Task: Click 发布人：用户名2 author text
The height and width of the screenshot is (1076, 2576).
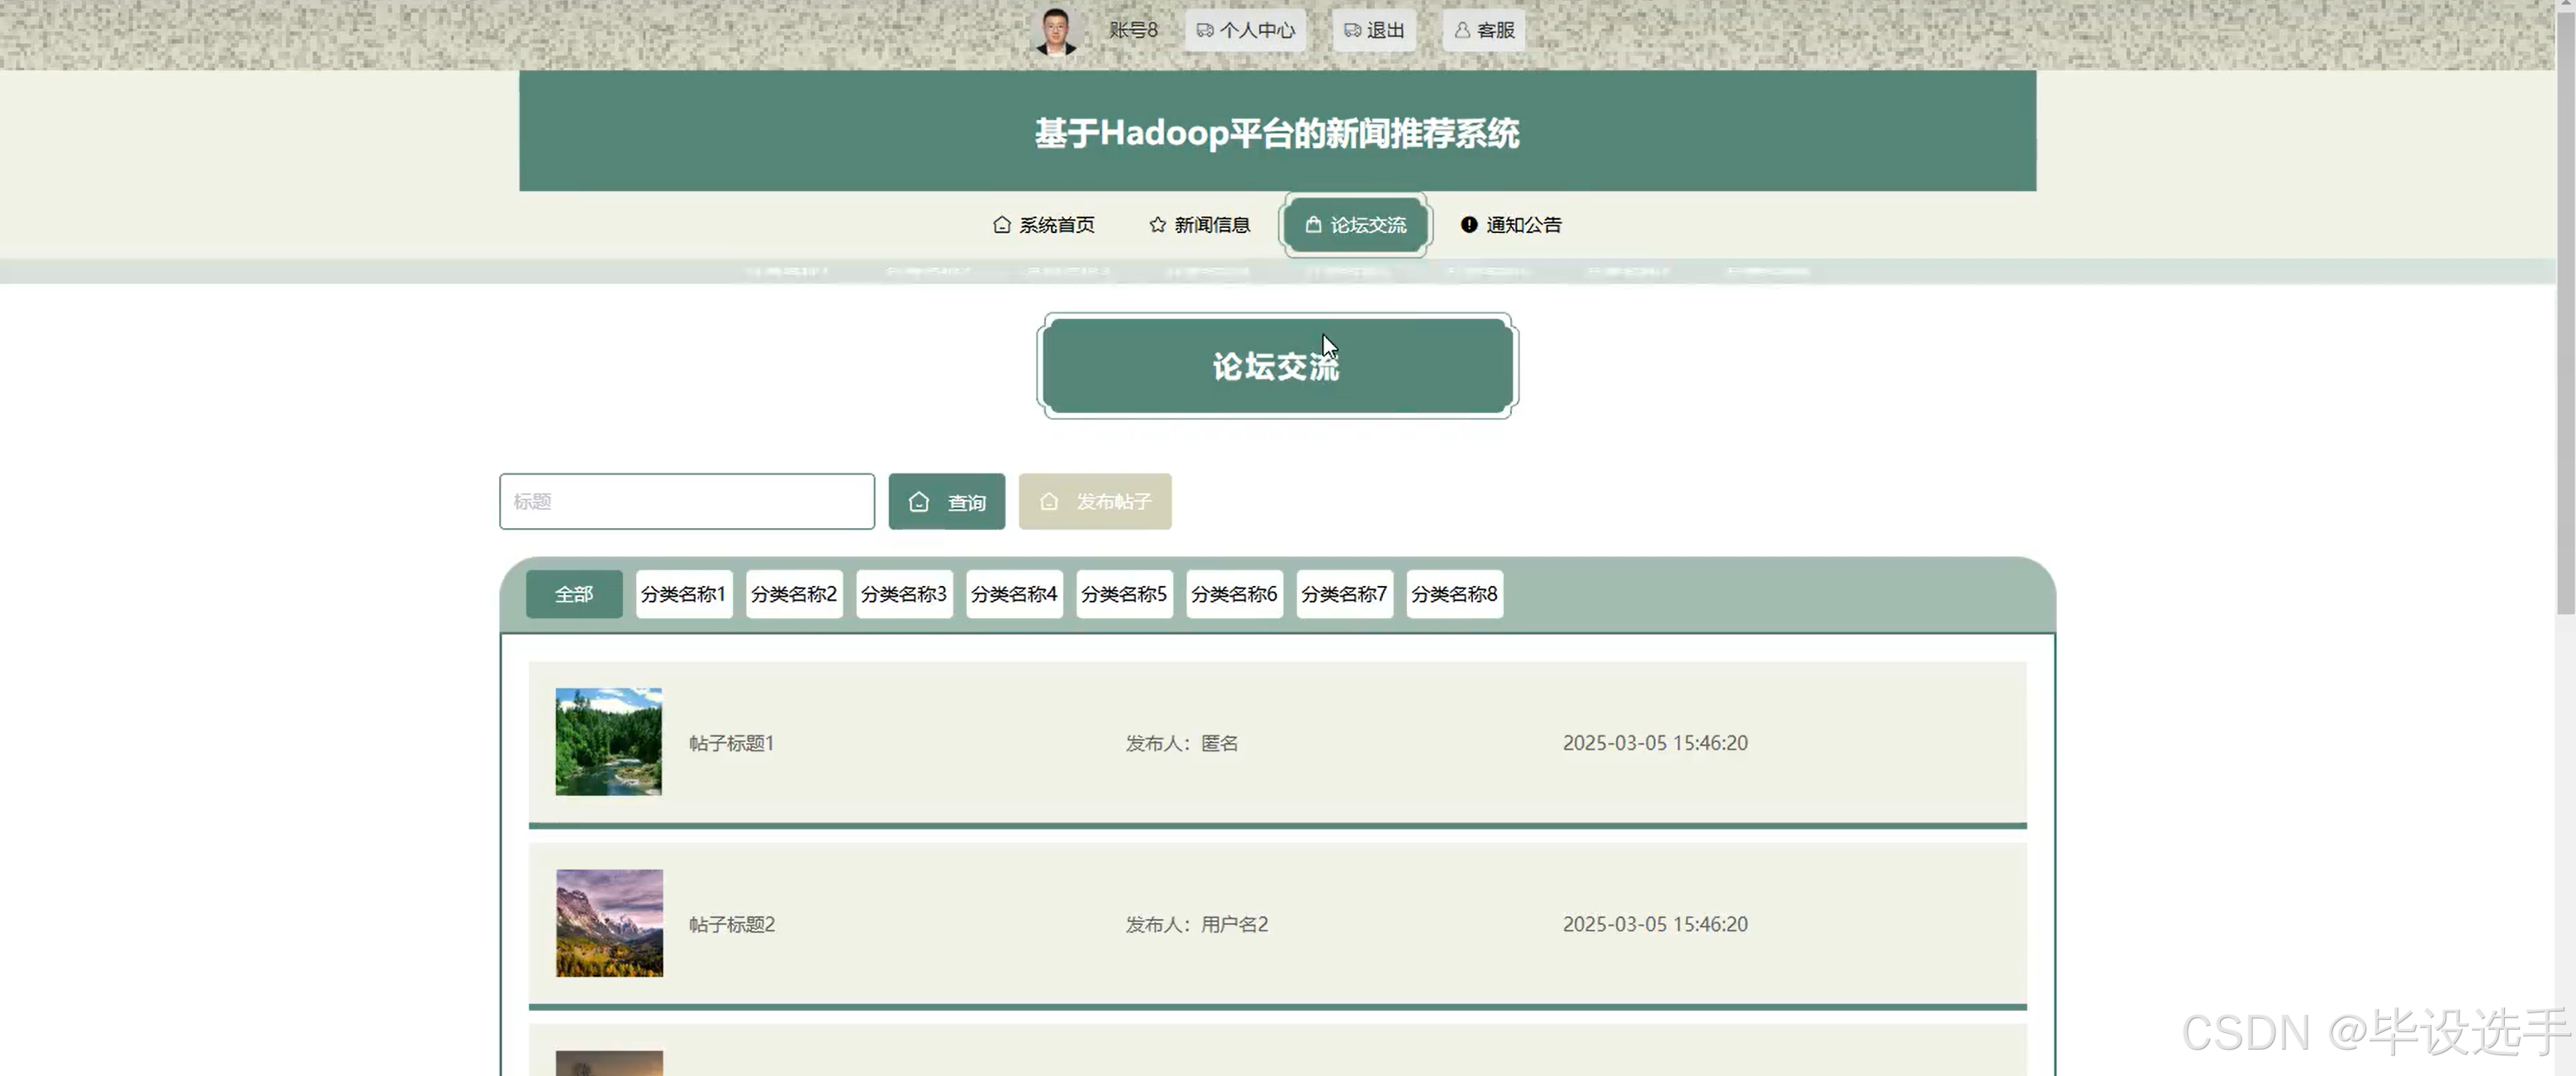Action: coord(1197,924)
